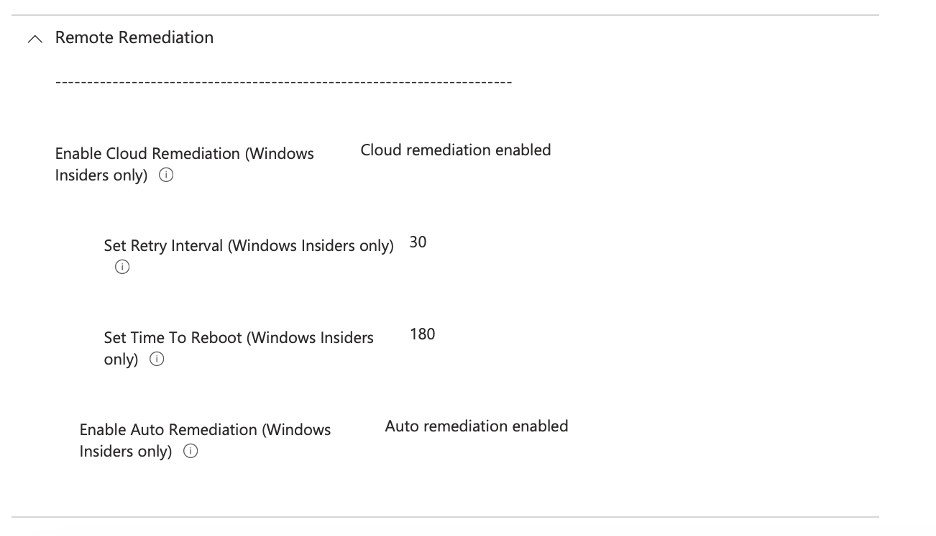The width and height of the screenshot is (936, 536).
Task: Click the dashed separator under Remote Remediation
Action: pos(283,81)
